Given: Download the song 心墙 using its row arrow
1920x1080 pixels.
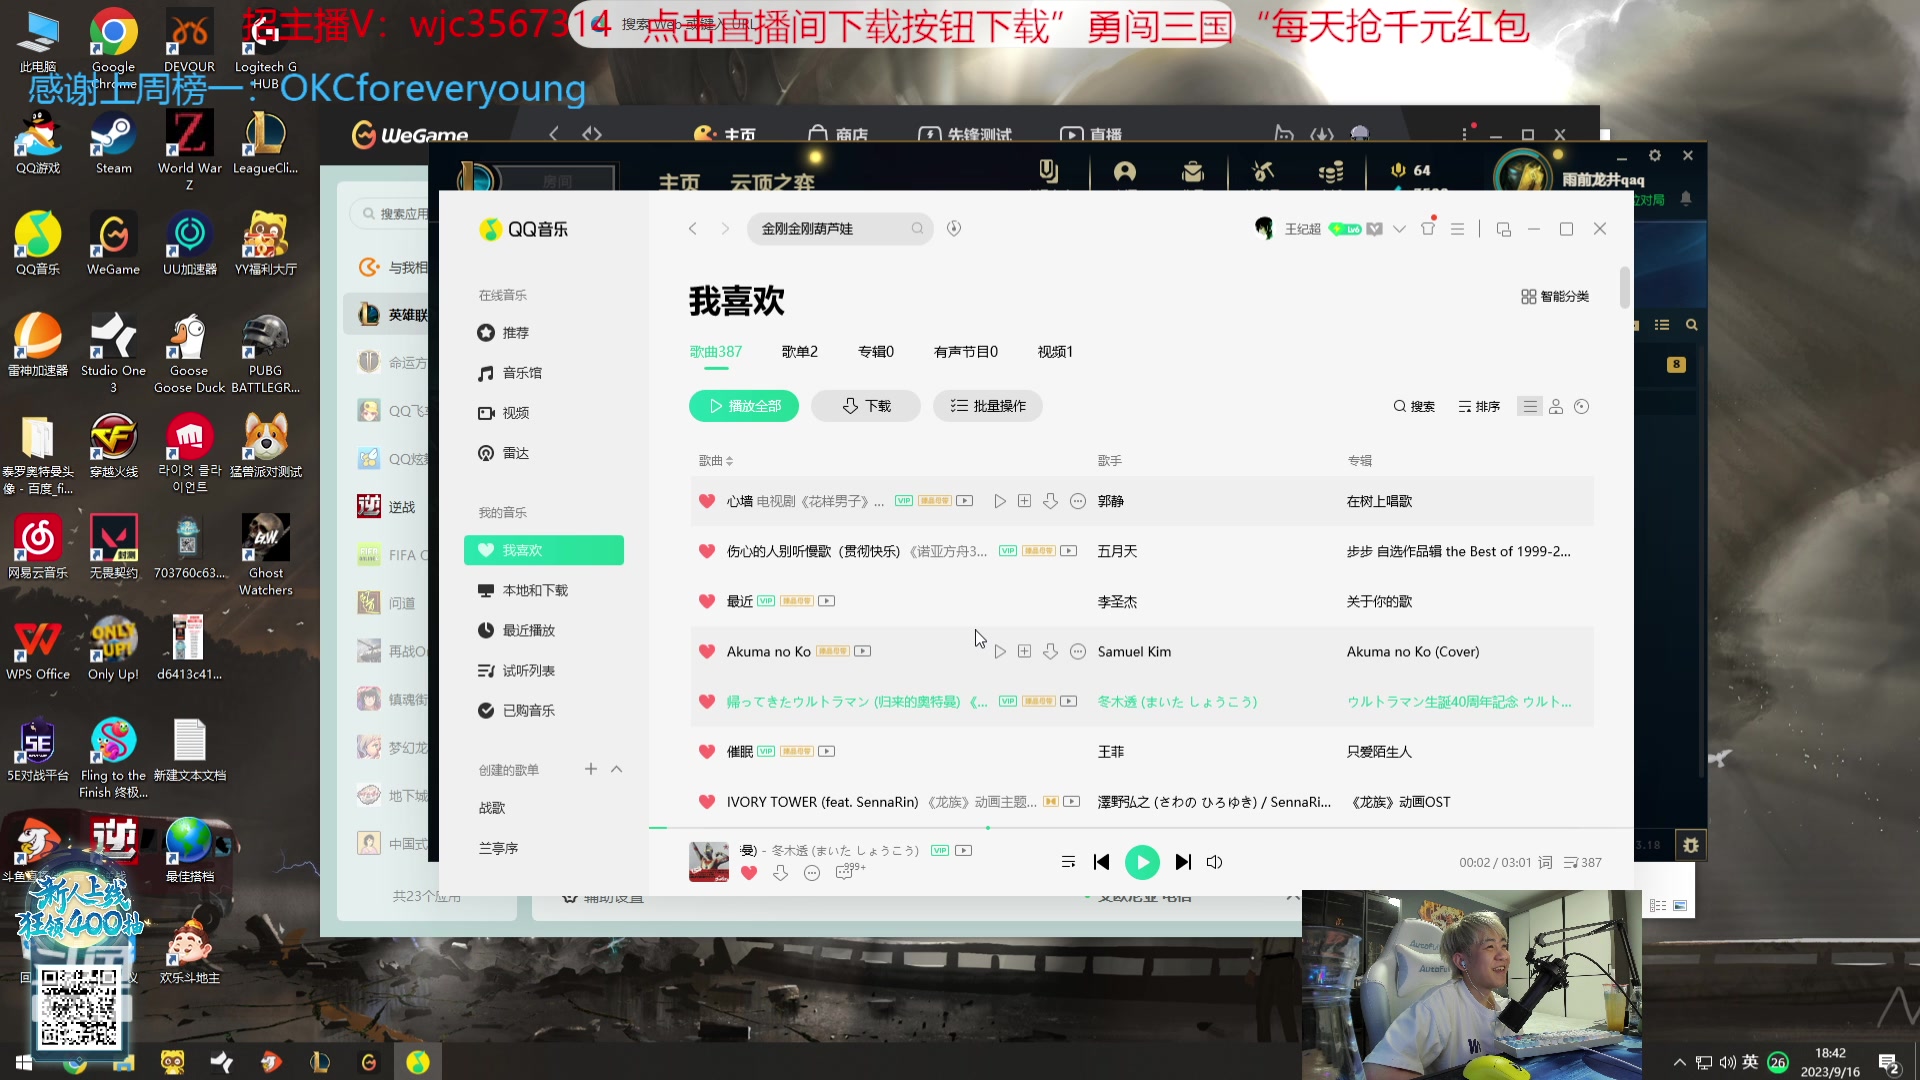Looking at the screenshot, I should pos(1050,501).
